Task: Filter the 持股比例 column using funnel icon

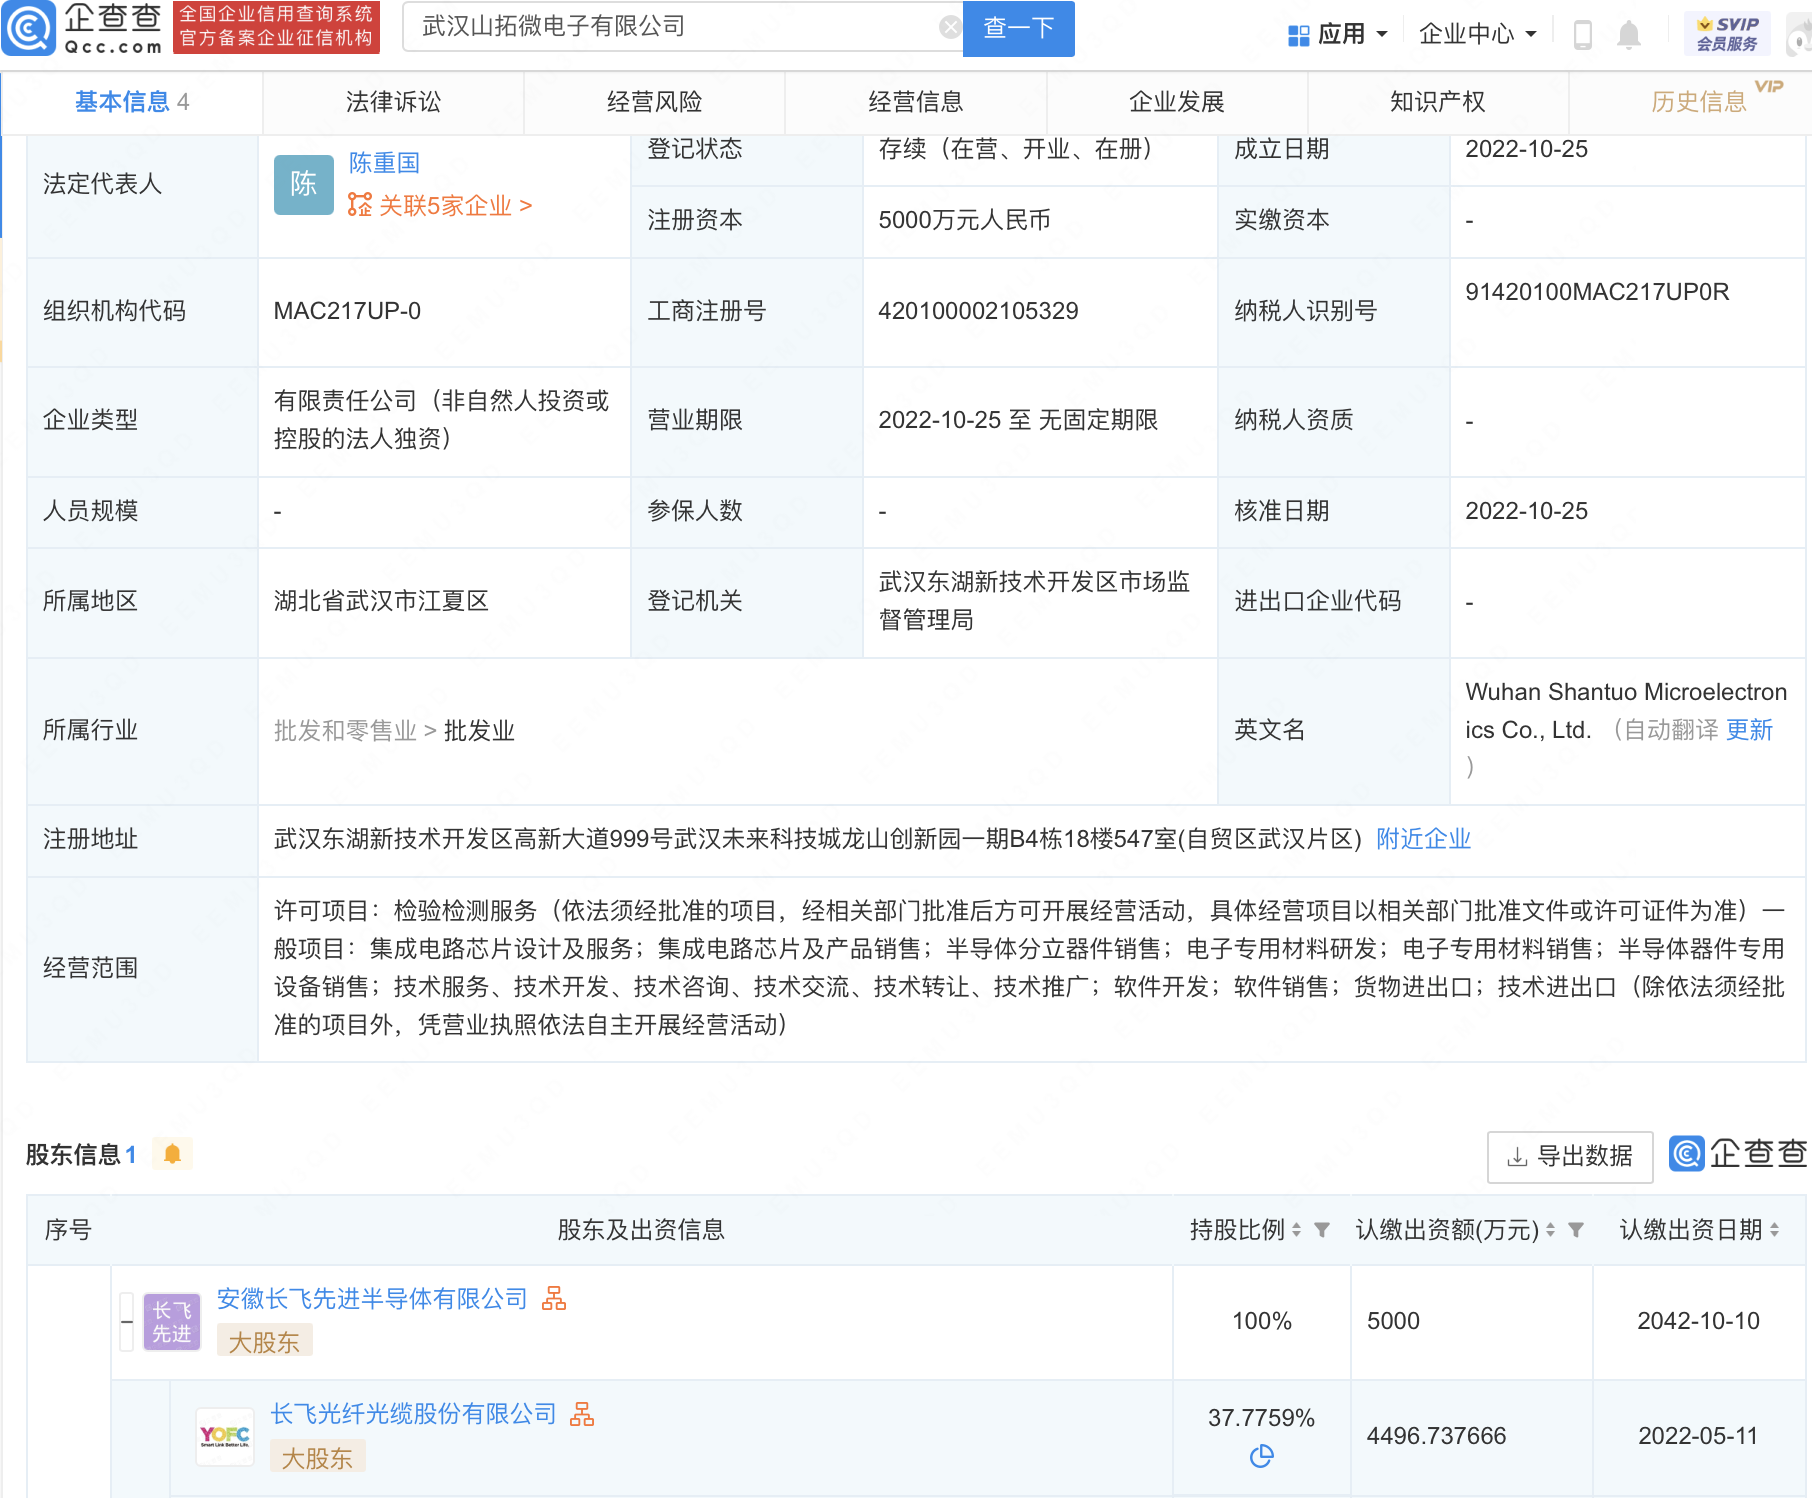Action: click(x=1322, y=1230)
